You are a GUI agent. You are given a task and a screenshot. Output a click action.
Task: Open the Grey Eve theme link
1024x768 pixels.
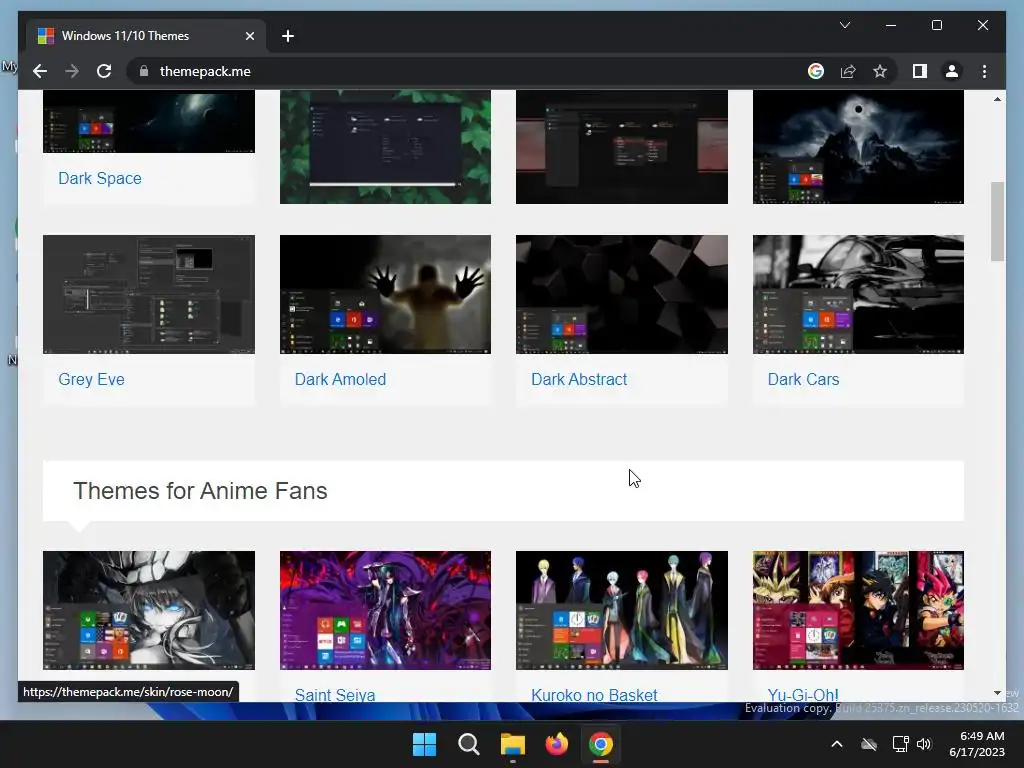[91, 379]
